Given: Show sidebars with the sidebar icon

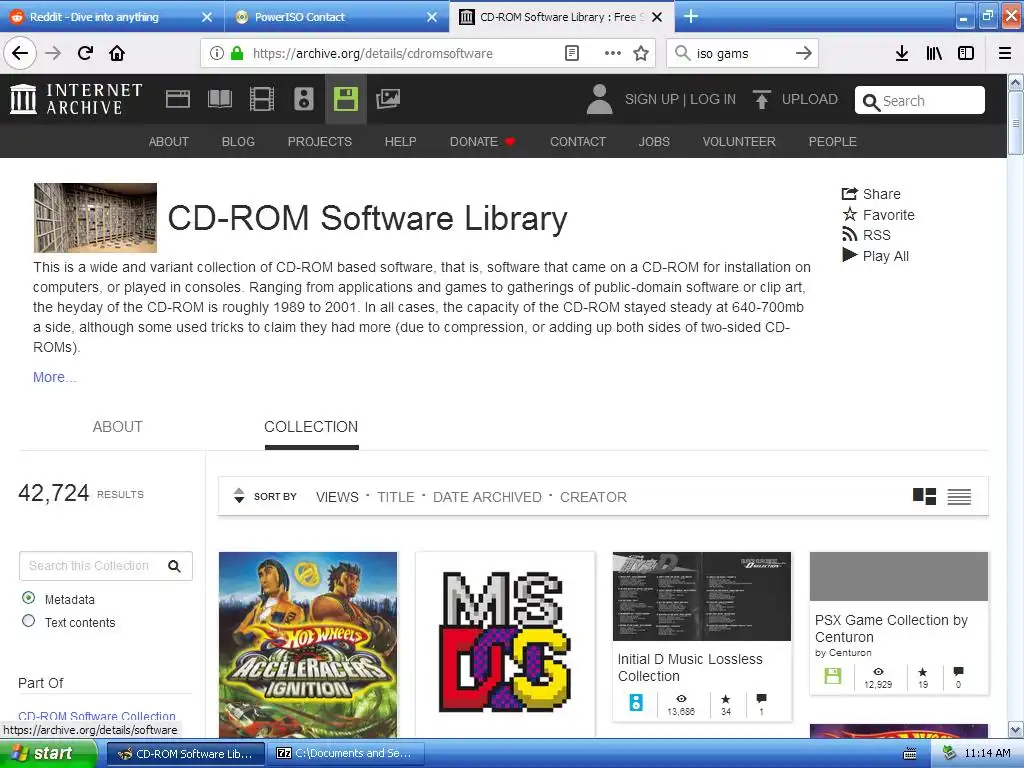Looking at the screenshot, I should (966, 53).
